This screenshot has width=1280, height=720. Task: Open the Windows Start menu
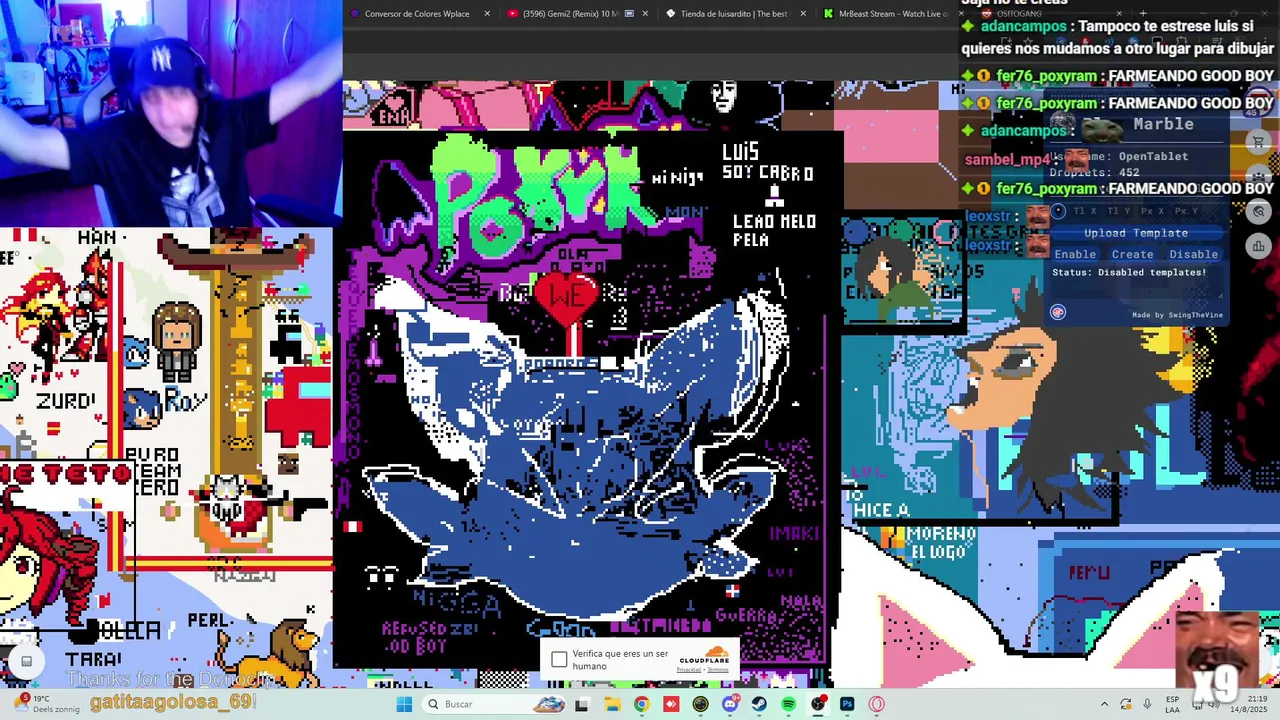(x=404, y=704)
